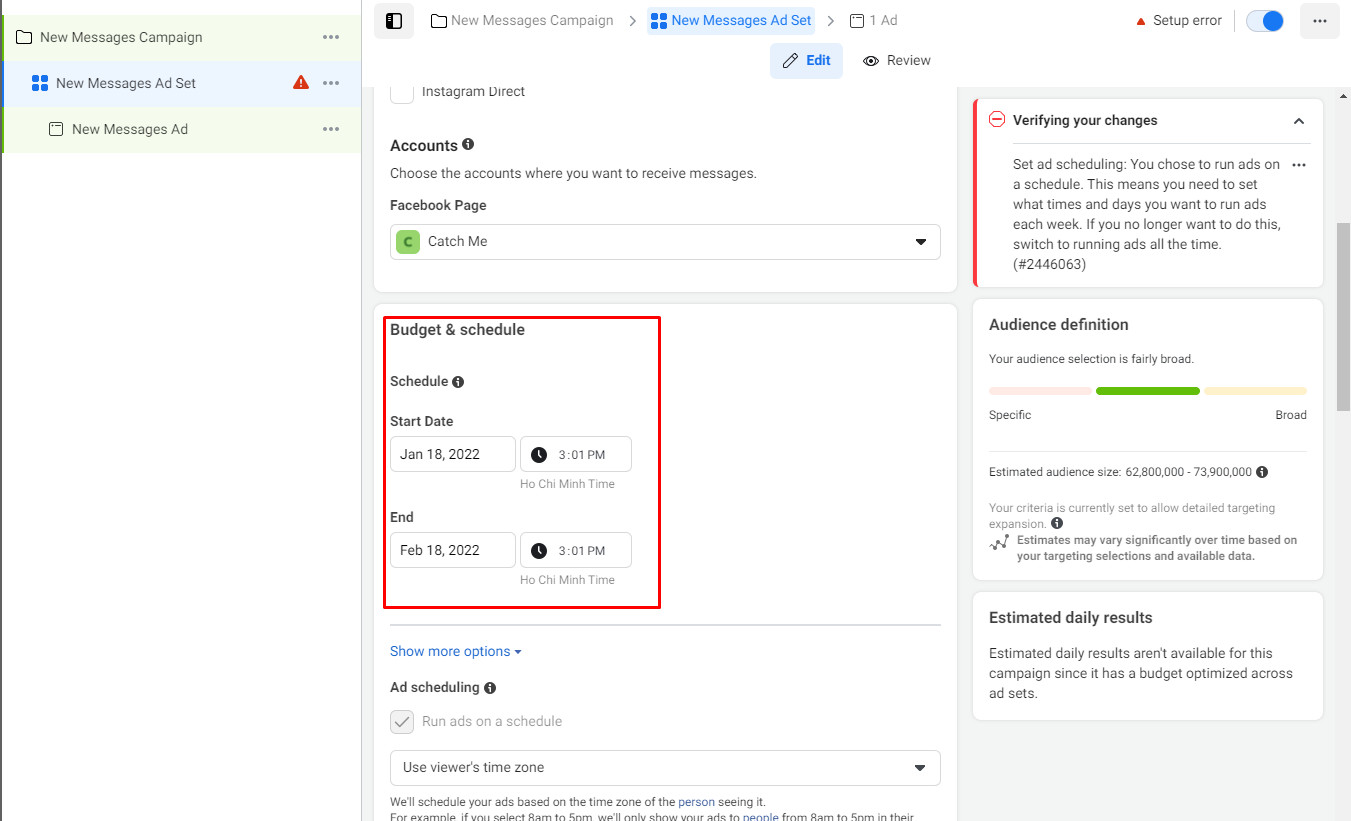The width and height of the screenshot is (1351, 821).
Task: Click Ho Chi Minh Time under End
Action: (567, 580)
